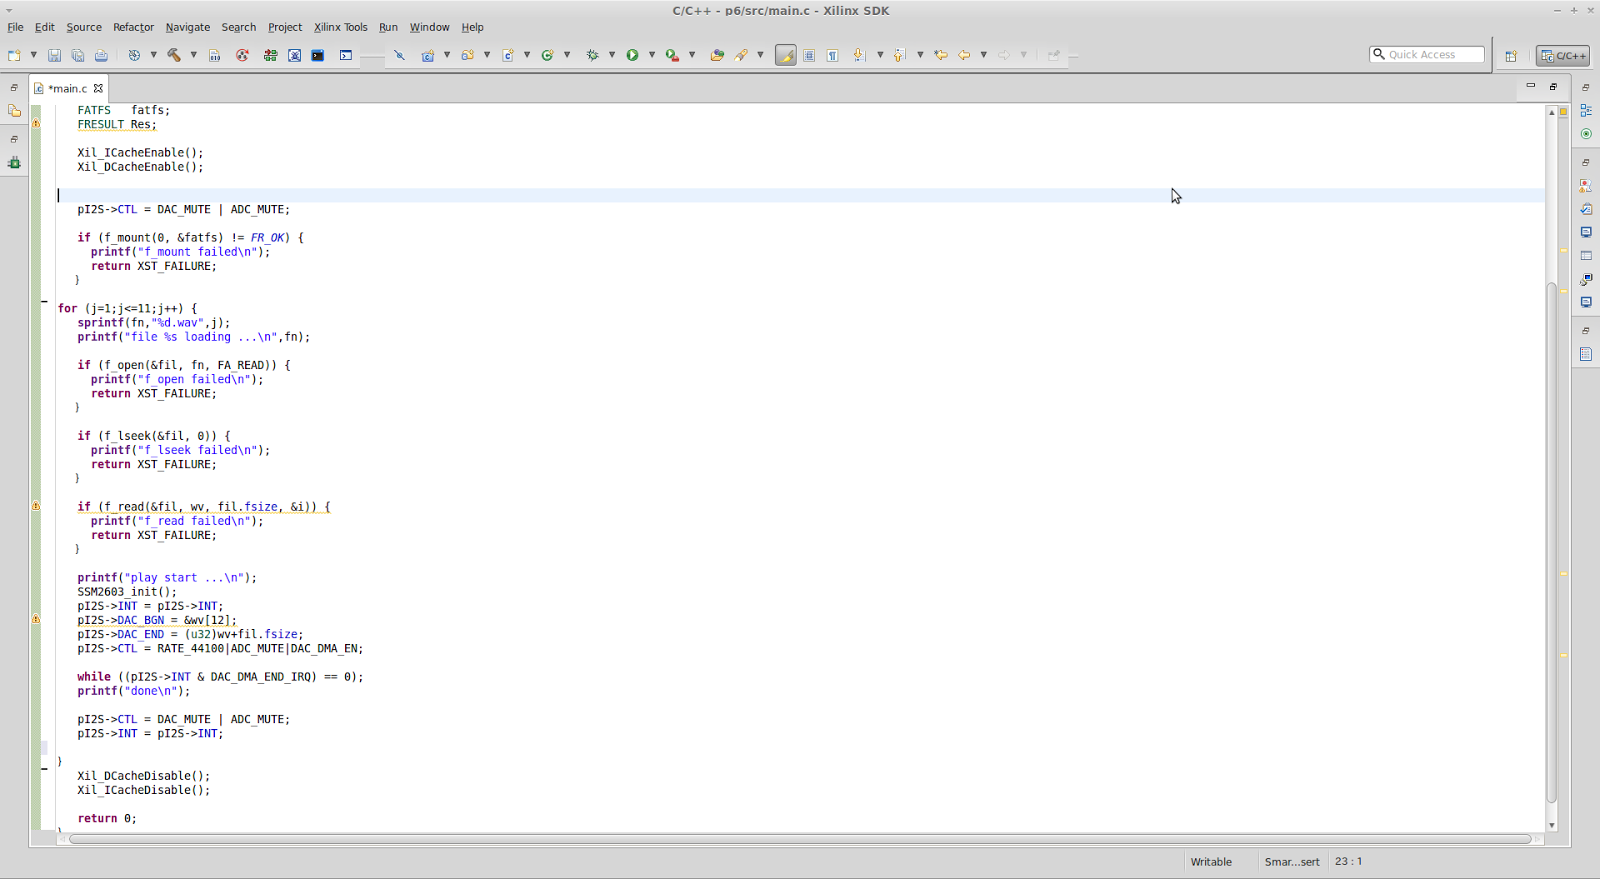This screenshot has height=879, width=1600.
Task: Expand the Next Annotation dropdown arrow
Action: 879,55
